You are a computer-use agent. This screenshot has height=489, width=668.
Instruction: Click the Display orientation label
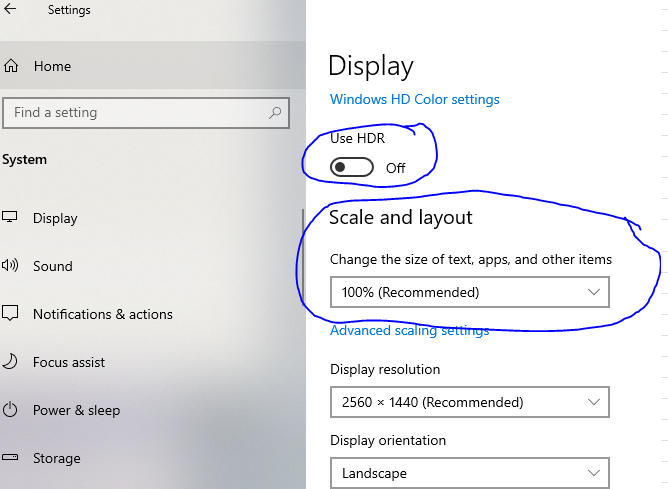pos(388,440)
